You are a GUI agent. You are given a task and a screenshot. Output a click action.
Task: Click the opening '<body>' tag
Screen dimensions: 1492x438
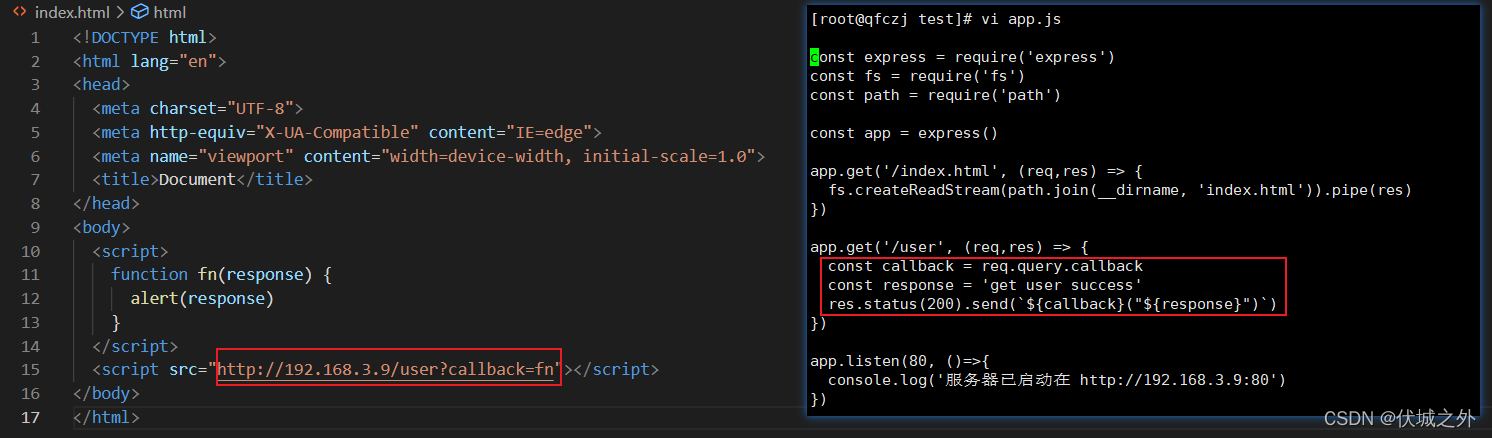tap(101, 227)
